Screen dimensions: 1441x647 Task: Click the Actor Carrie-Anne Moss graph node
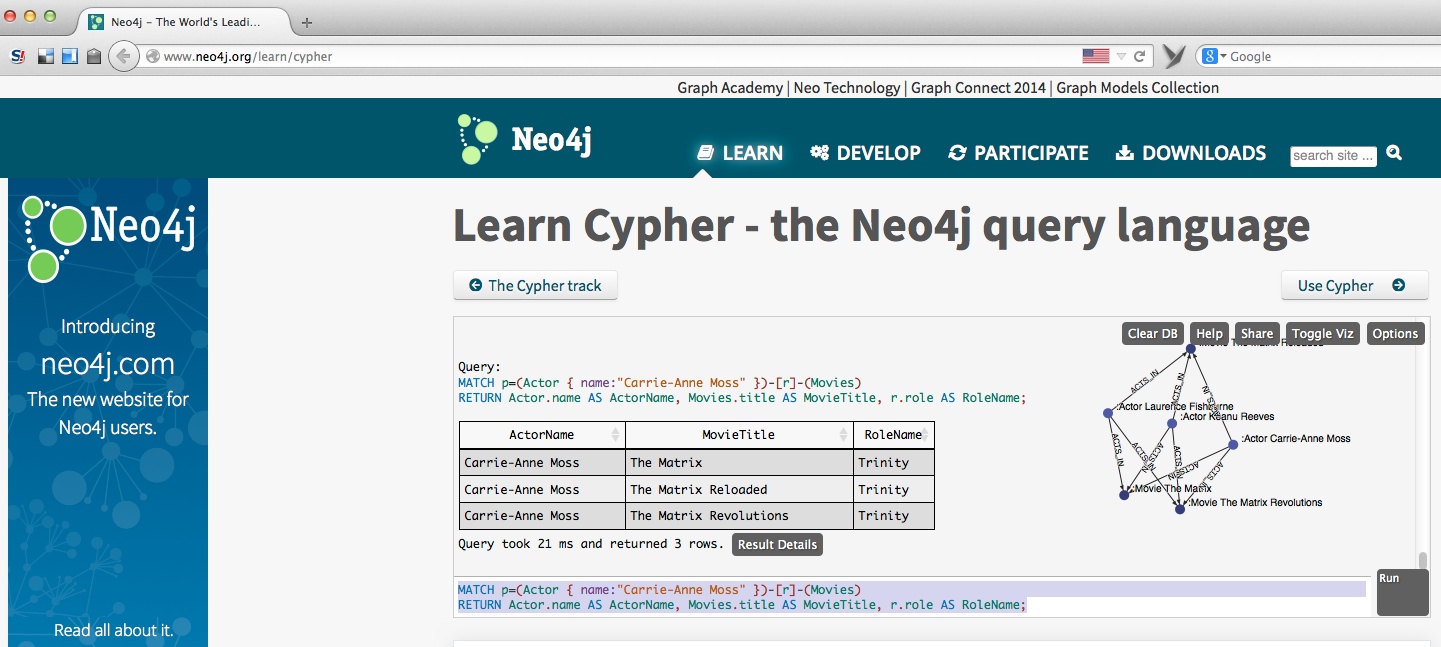point(1233,444)
